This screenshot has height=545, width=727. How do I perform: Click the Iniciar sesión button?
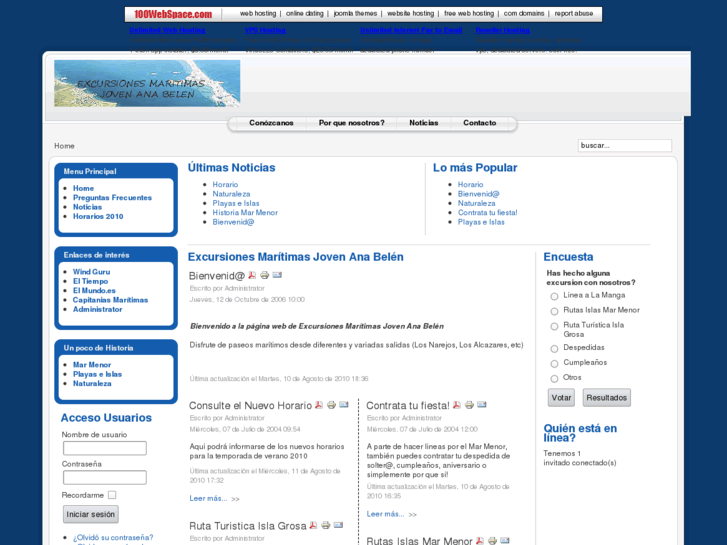tap(90, 514)
